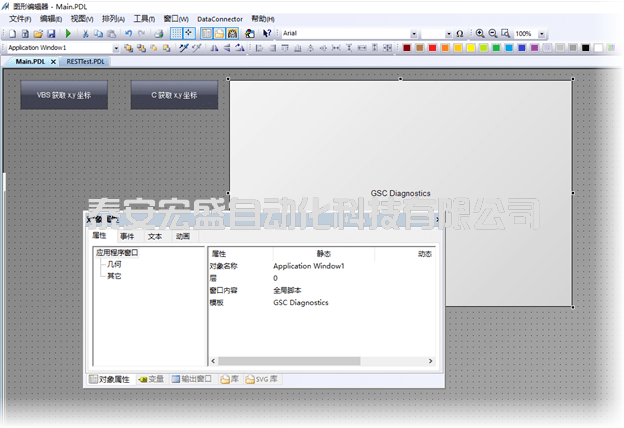This screenshot has height=428, width=624.
Task: Open the Arial font dropdown
Action: tap(416, 33)
